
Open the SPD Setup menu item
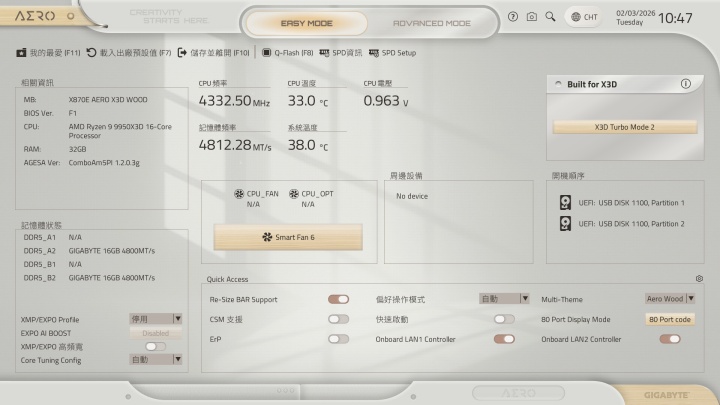pos(393,53)
